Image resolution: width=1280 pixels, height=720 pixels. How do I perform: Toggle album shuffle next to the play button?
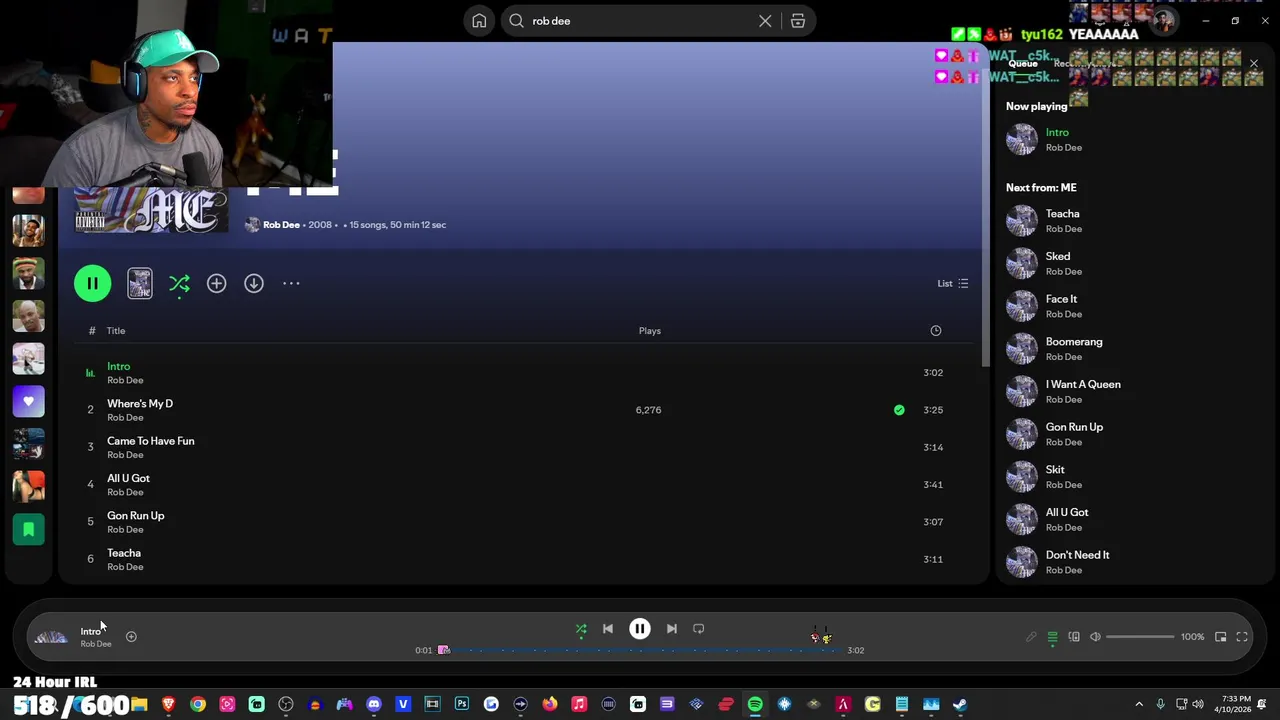coord(179,284)
